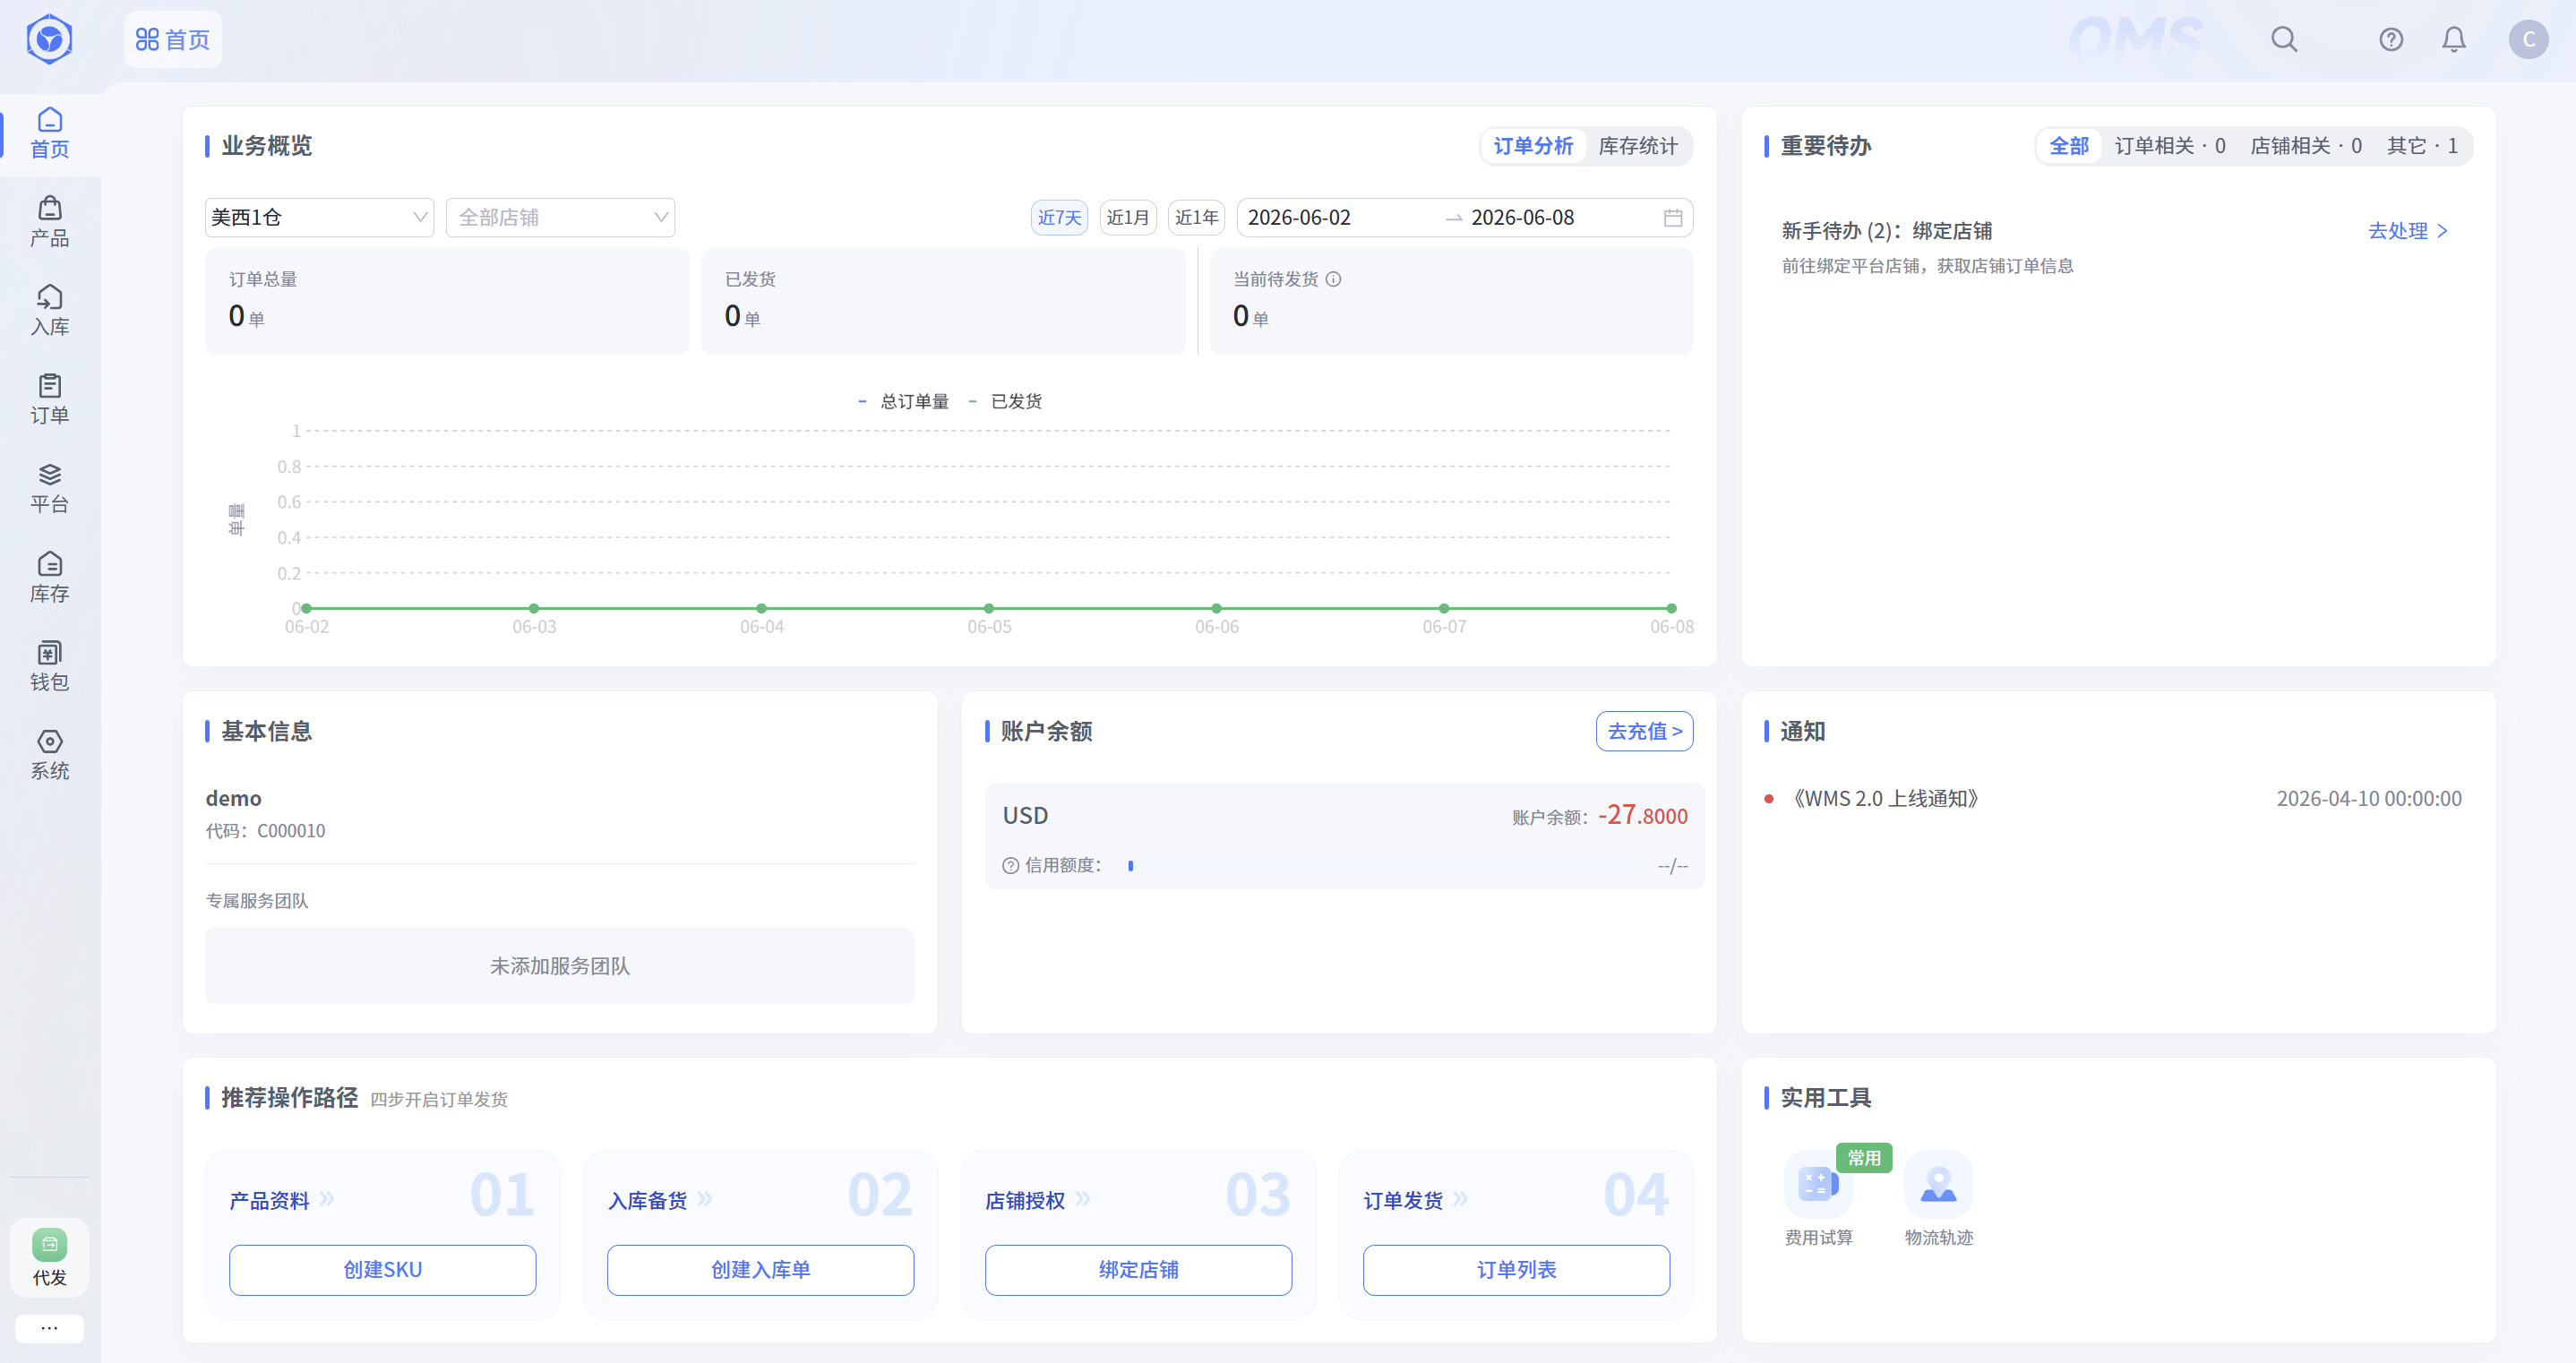Click the account balance -27.8000 value
Viewport: 2576px width, 1363px height.
(1642, 815)
